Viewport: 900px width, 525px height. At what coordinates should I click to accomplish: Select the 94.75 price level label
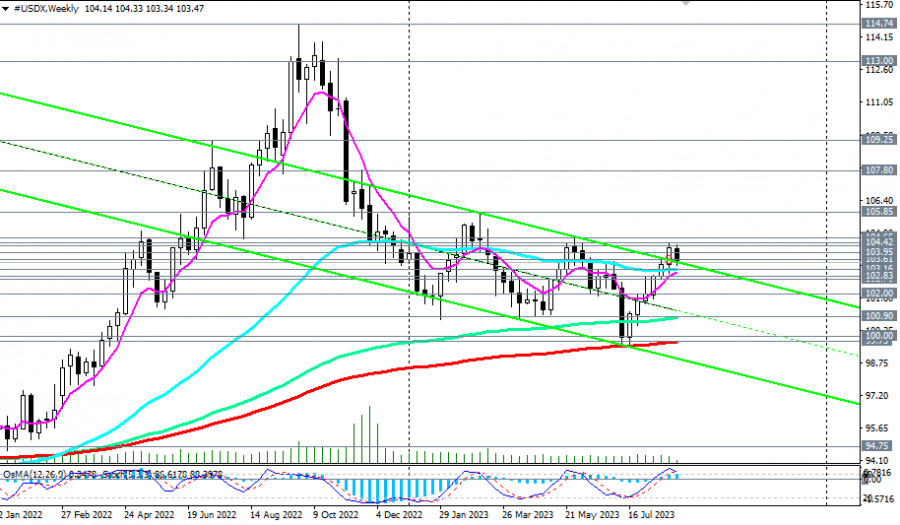click(877, 446)
